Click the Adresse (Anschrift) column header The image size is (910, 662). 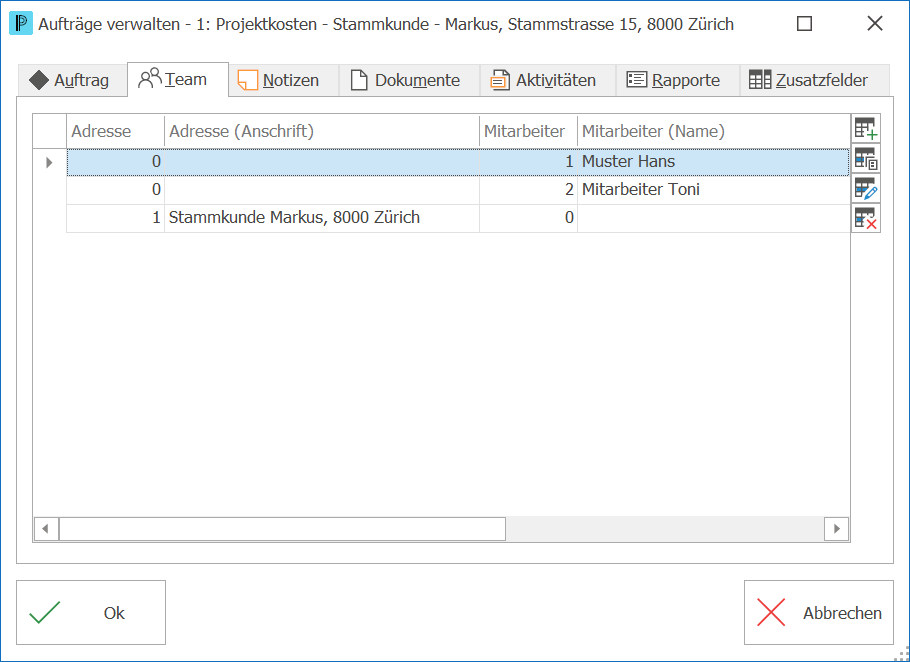tap(322, 131)
